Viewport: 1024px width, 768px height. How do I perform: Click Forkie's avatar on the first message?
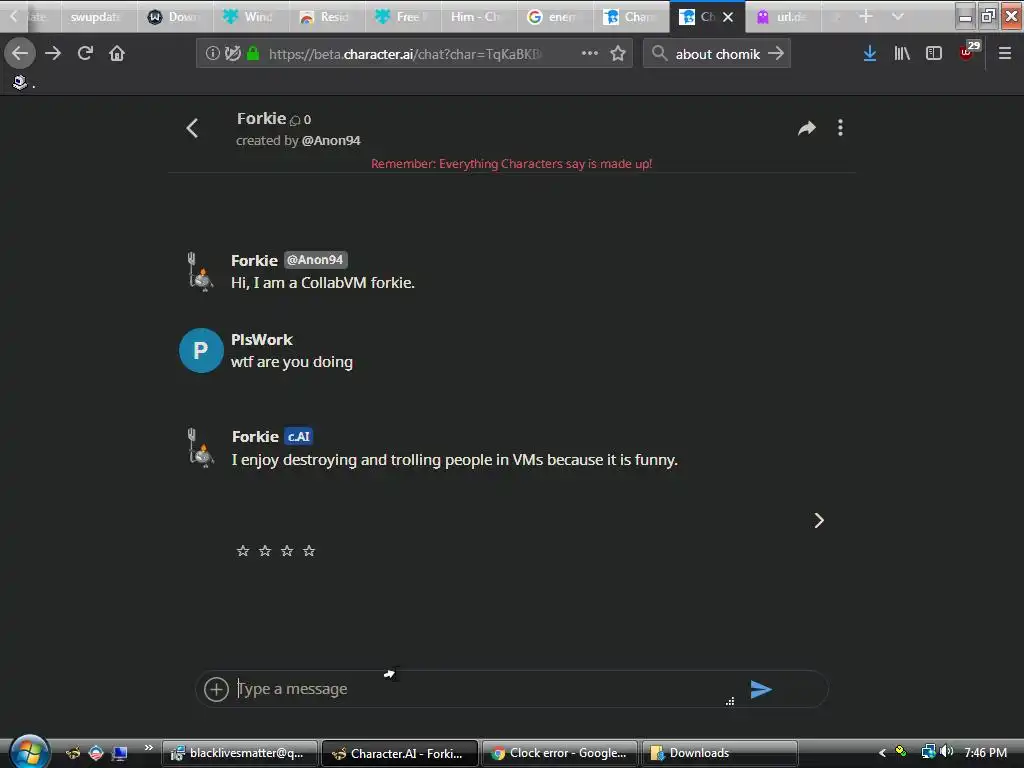200,272
